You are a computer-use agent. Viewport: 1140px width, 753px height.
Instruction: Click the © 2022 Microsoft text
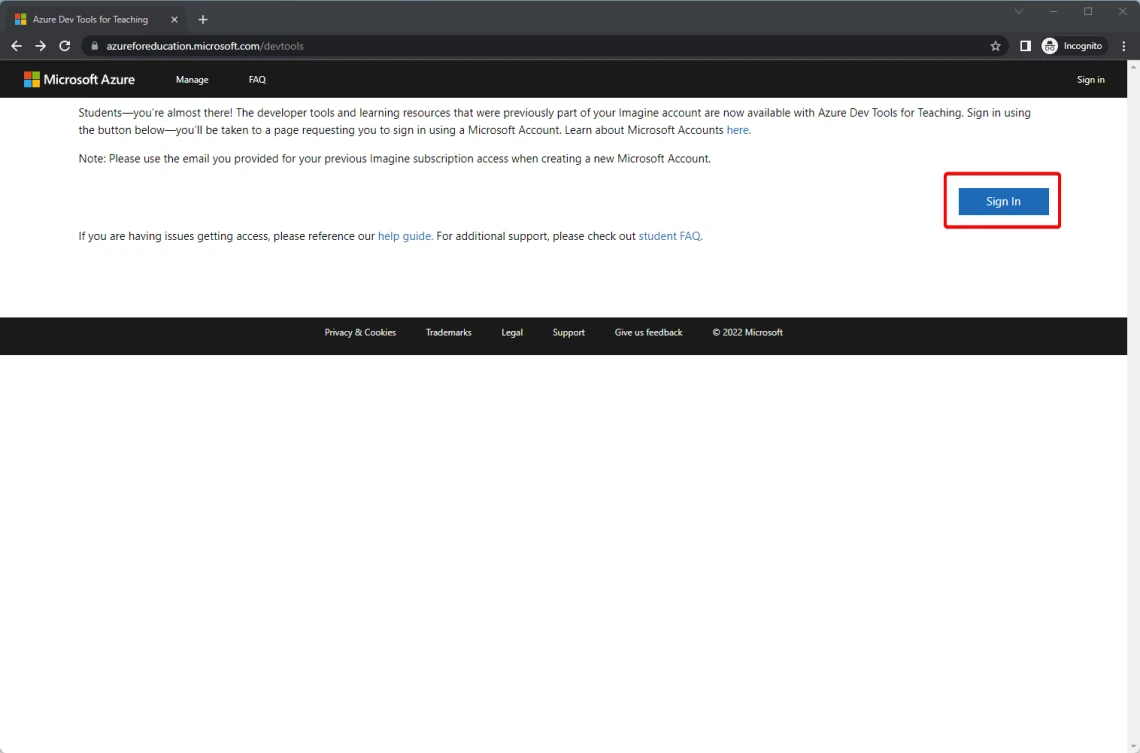[x=747, y=332]
